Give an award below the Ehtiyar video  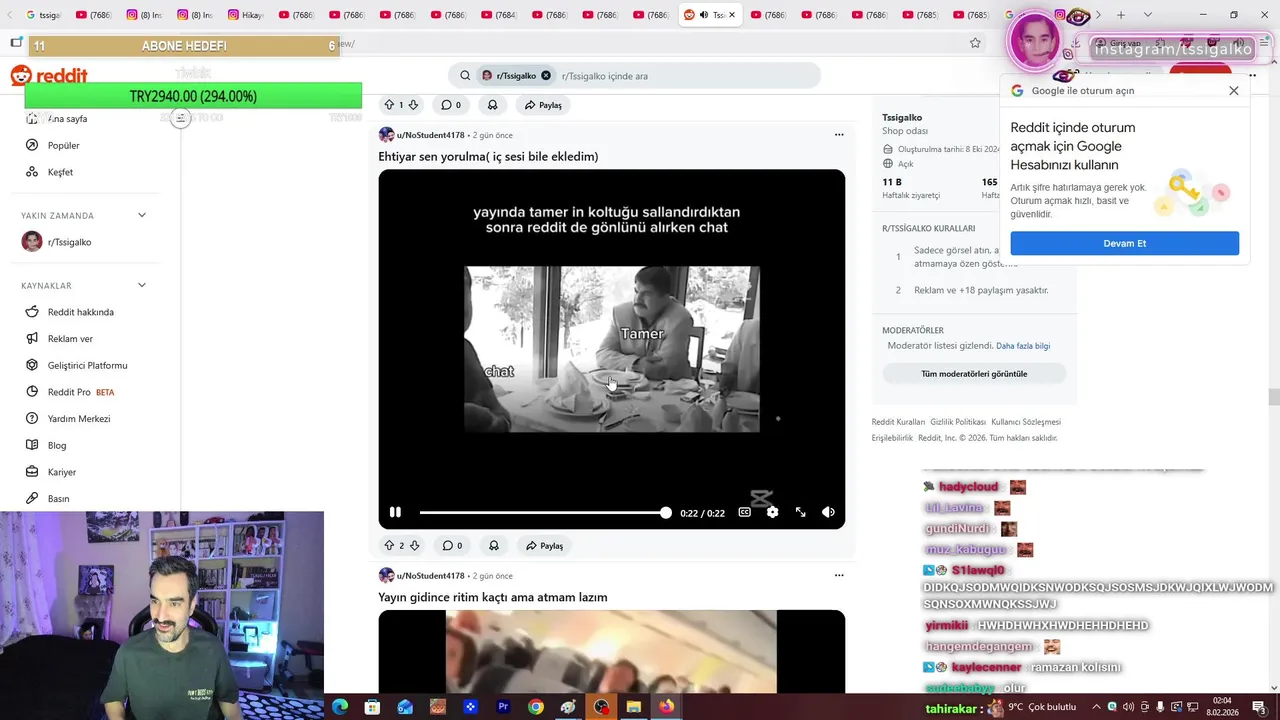[x=493, y=546]
